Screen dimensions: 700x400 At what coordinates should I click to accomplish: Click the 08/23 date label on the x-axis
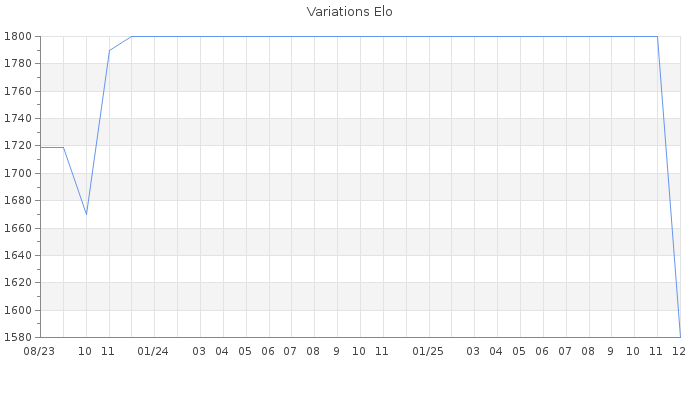click(x=40, y=352)
